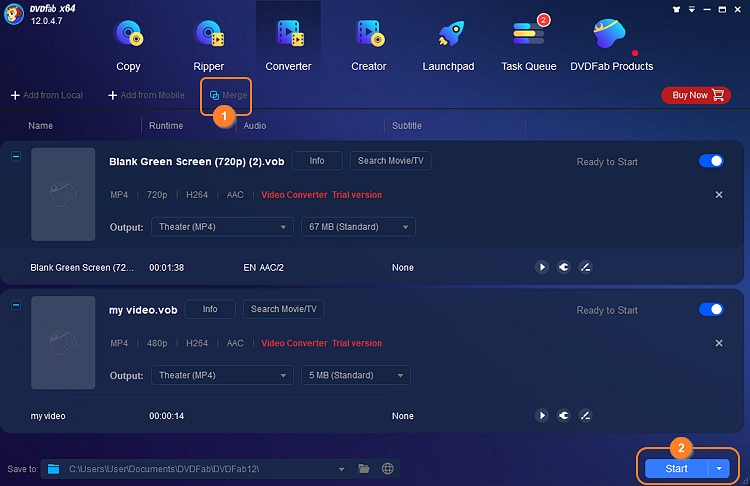
Task: Select EN AAC/2 audio track
Action: coord(264,267)
